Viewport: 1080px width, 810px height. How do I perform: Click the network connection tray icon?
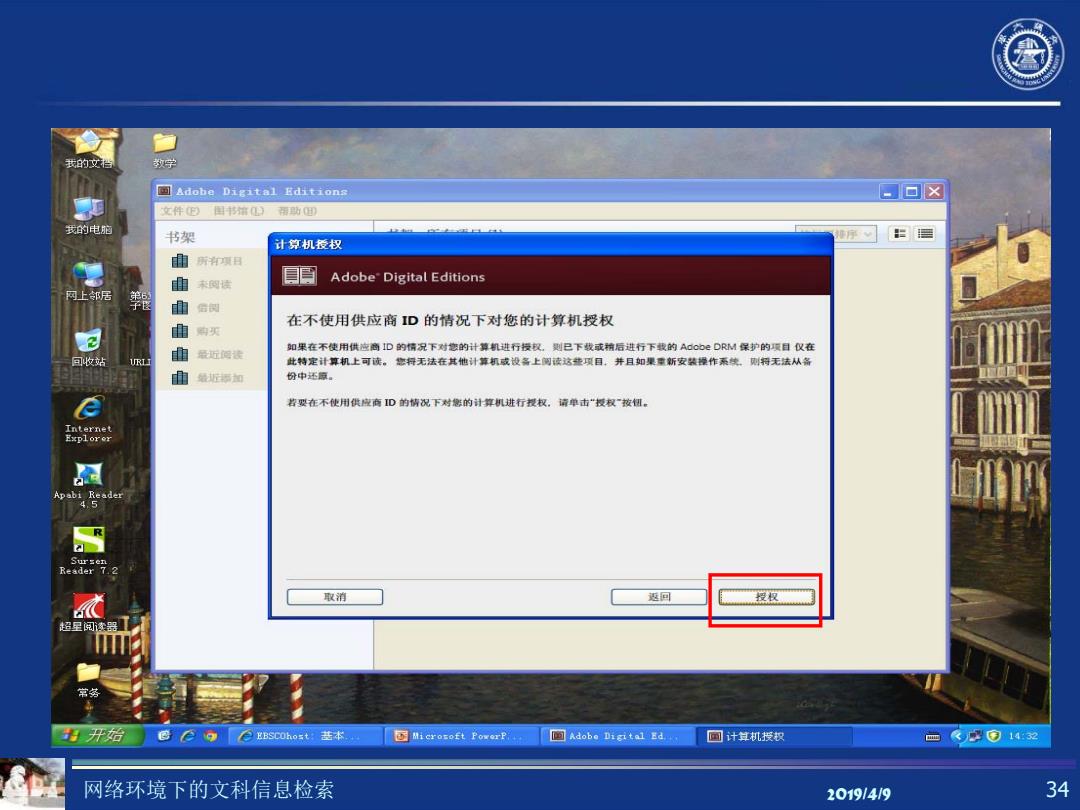click(x=975, y=736)
